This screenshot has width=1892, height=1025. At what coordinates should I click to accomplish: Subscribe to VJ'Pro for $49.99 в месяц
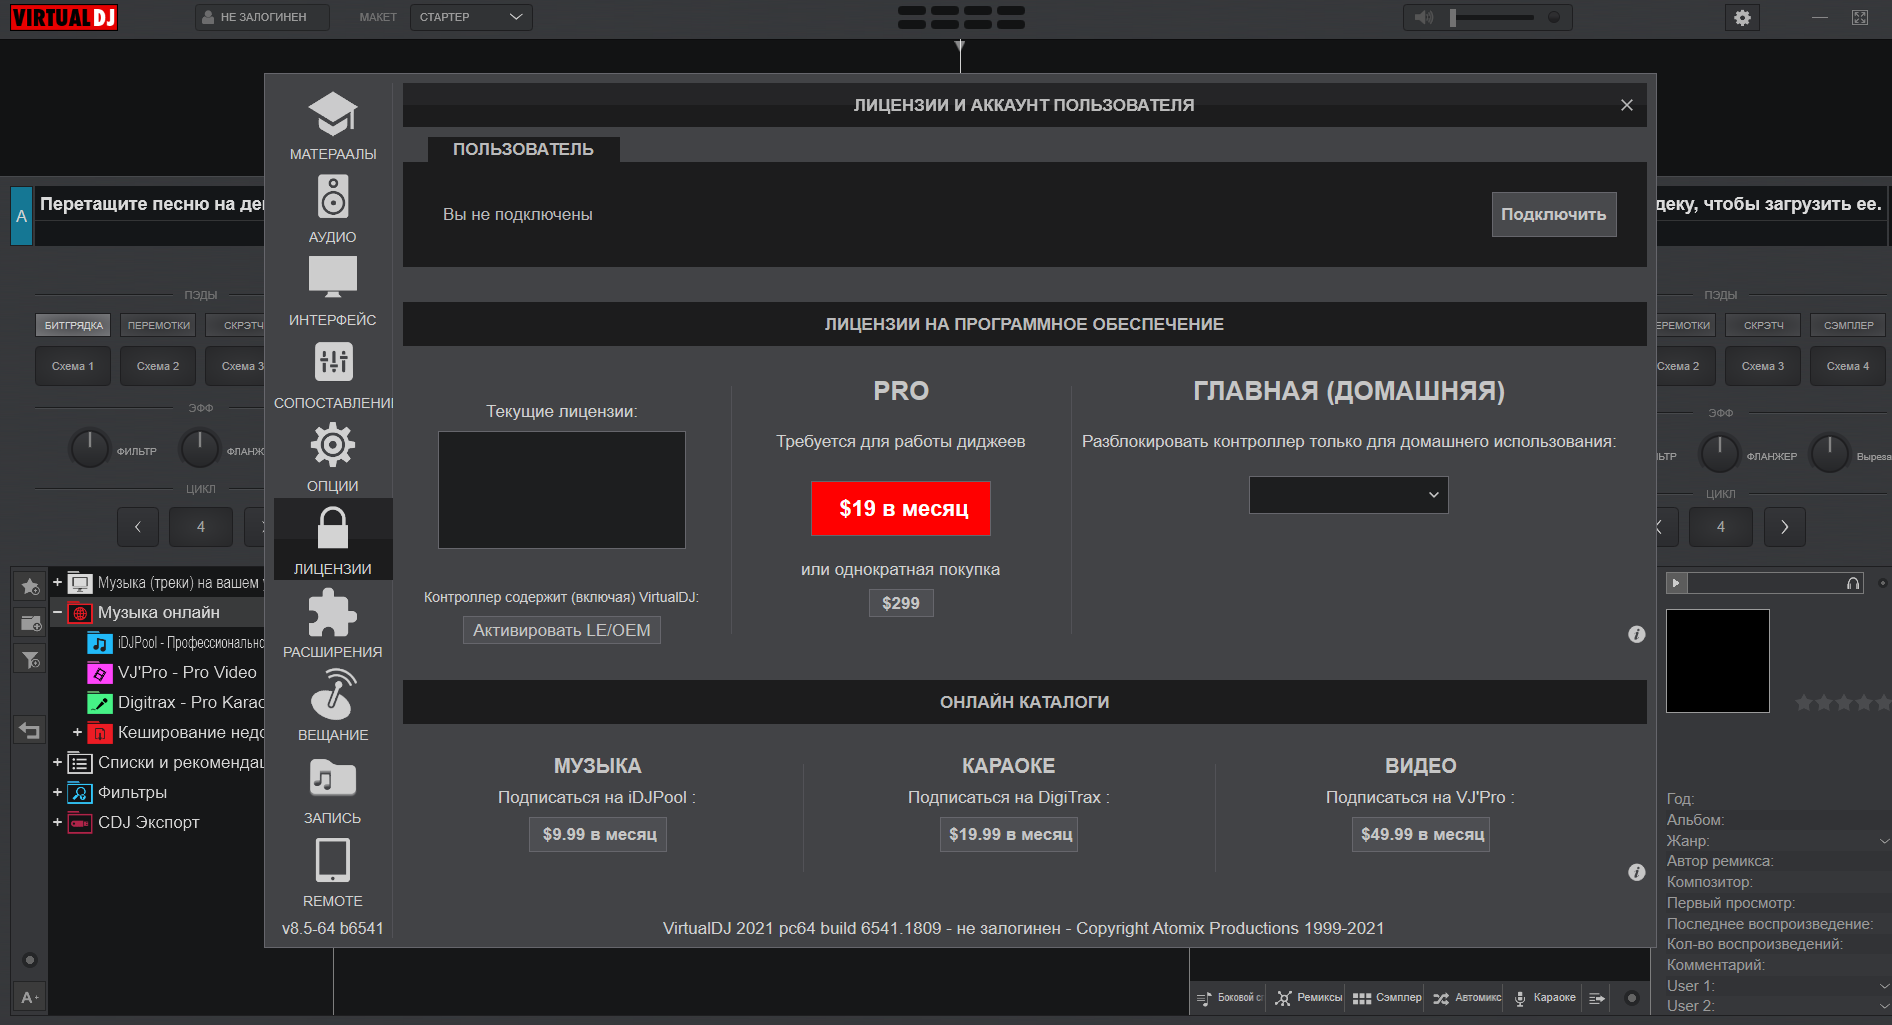click(x=1421, y=834)
